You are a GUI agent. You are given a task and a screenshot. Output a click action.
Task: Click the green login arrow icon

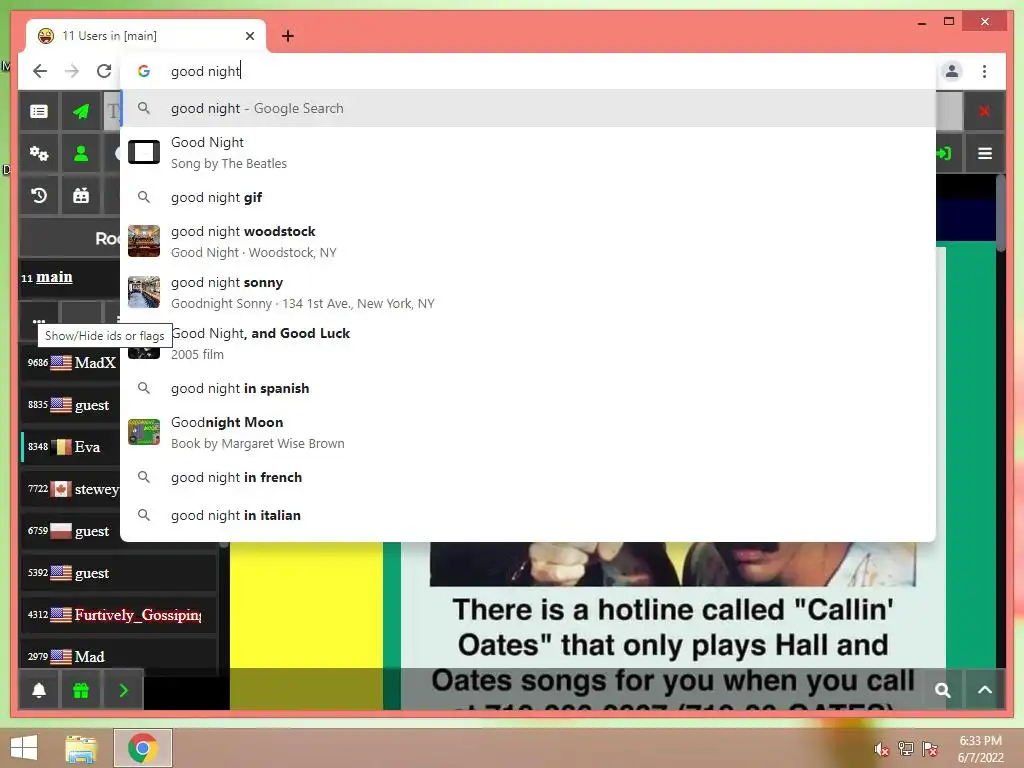pos(944,153)
